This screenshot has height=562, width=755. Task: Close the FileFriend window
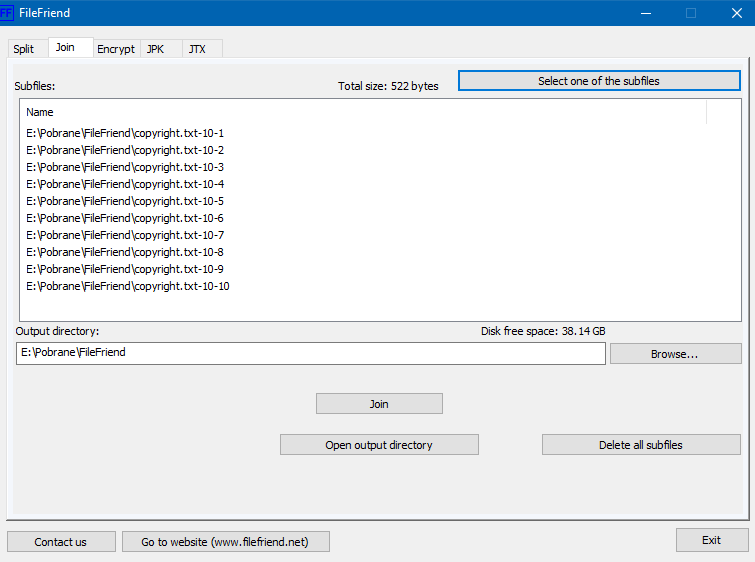tap(736, 13)
